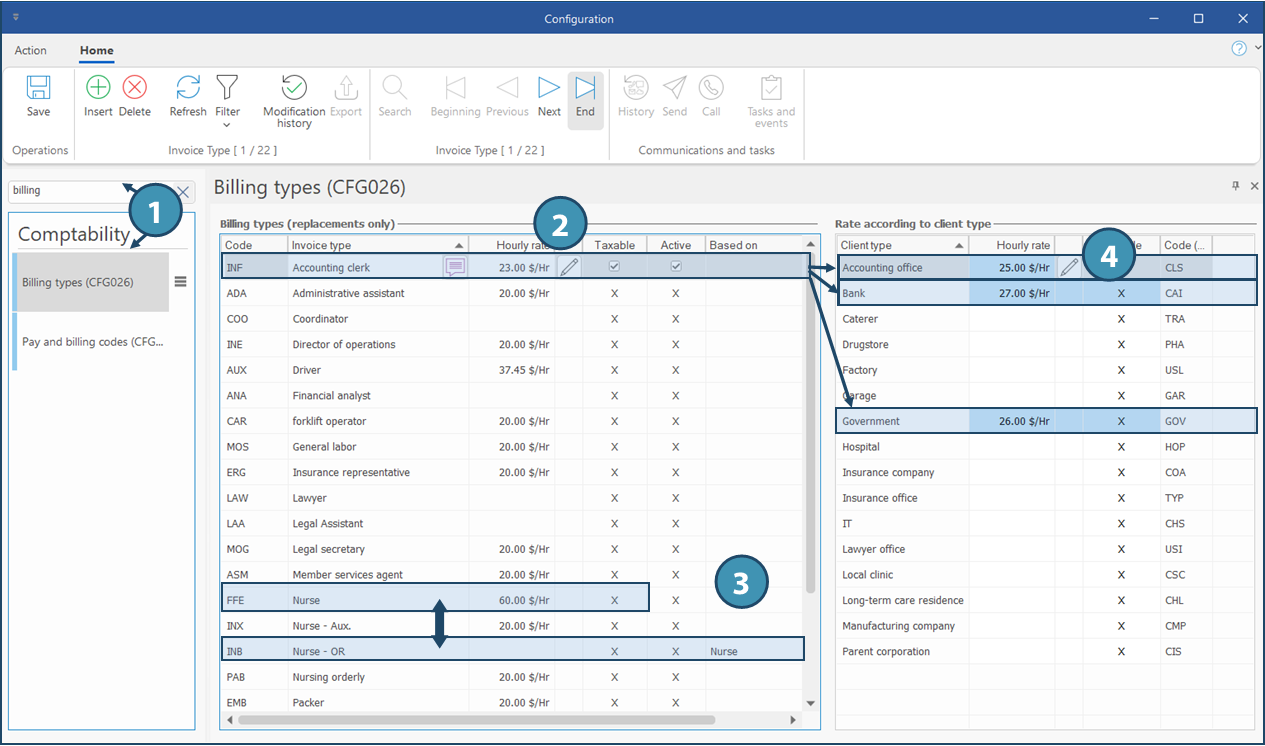Toggle Taxable mark for Administrative assistant row
Viewport: 1265px width, 746px height.
[x=614, y=293]
